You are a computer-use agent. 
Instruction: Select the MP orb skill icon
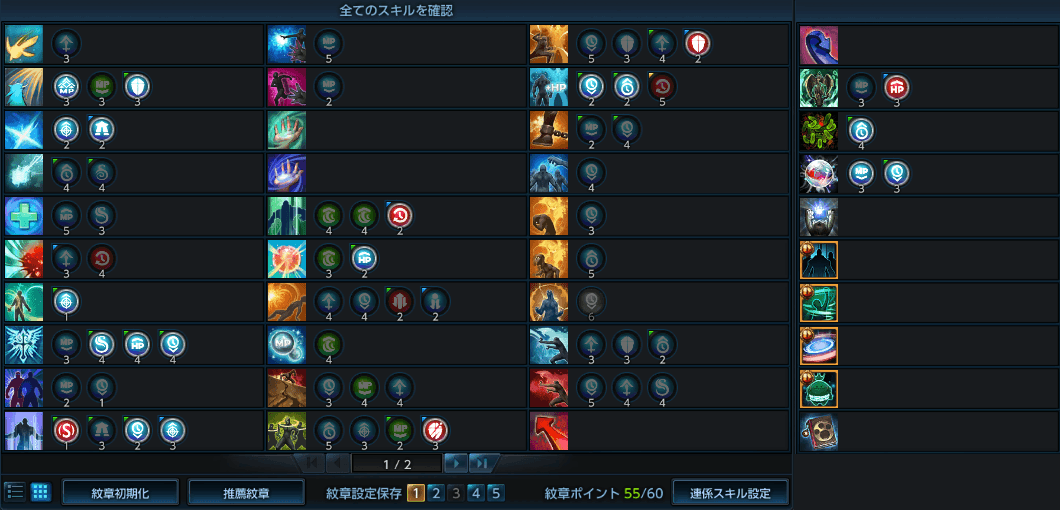287,345
